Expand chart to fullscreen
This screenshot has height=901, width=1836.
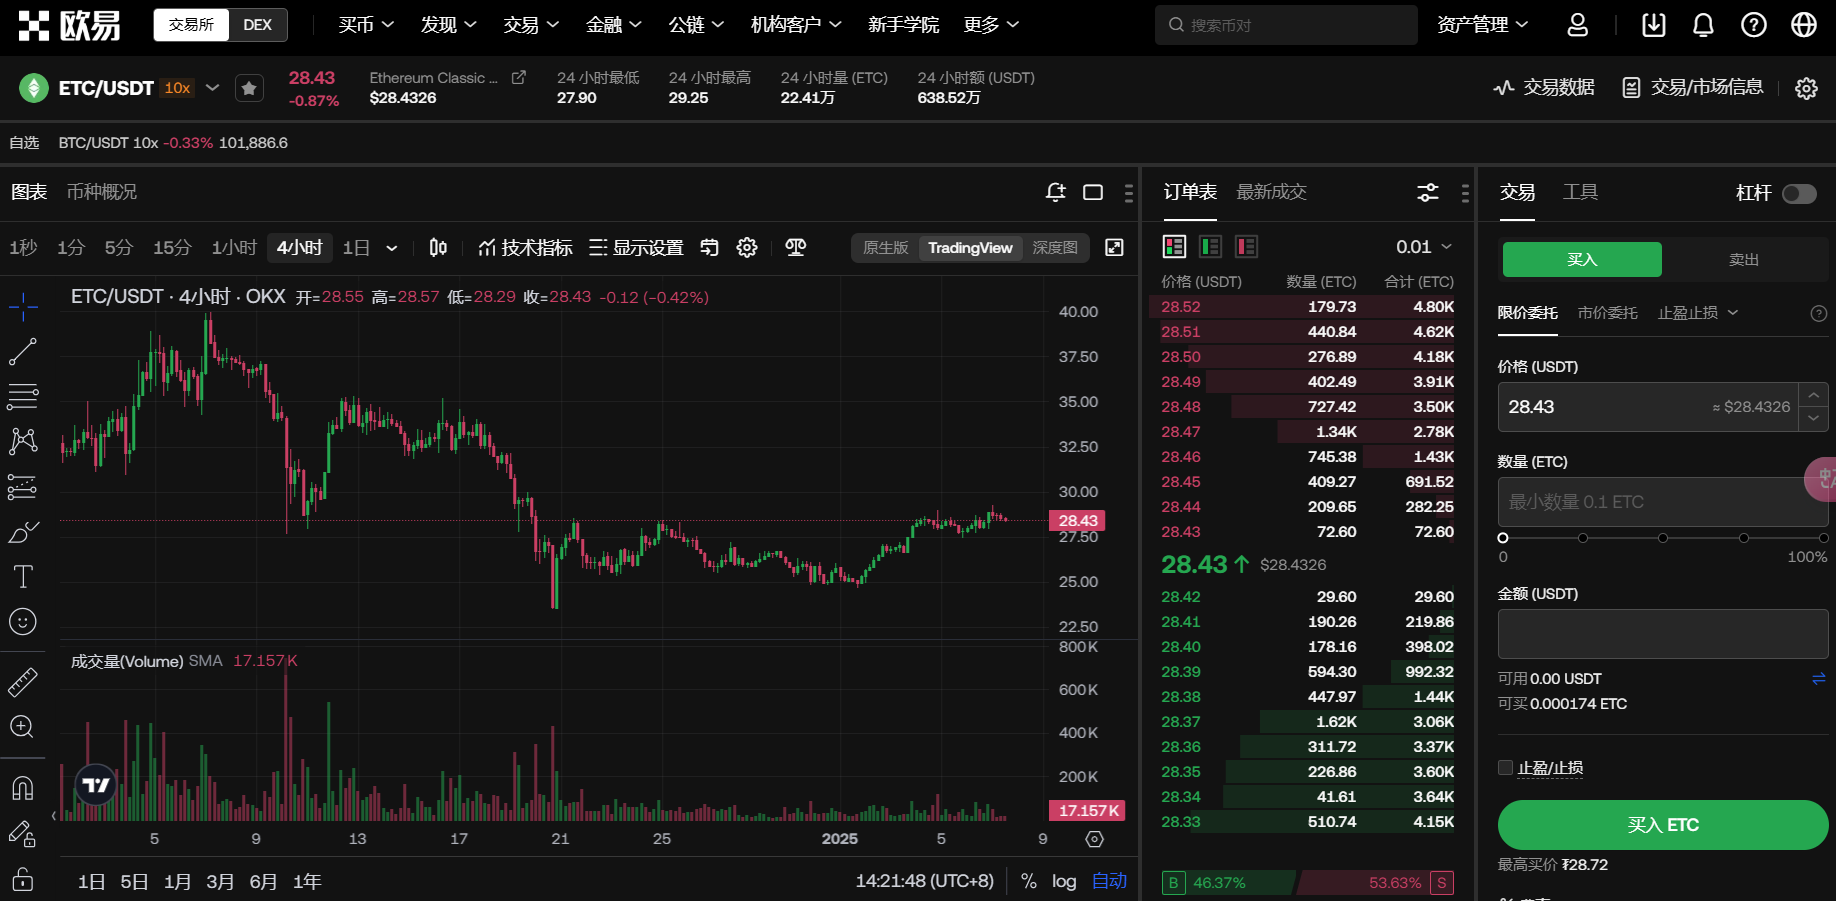(1114, 248)
